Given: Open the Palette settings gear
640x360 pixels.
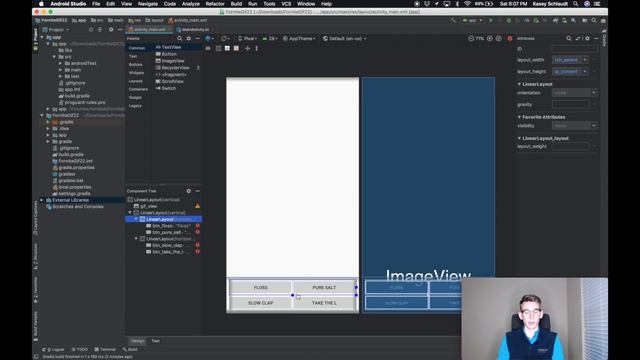Looking at the screenshot, I should [x=189, y=38].
